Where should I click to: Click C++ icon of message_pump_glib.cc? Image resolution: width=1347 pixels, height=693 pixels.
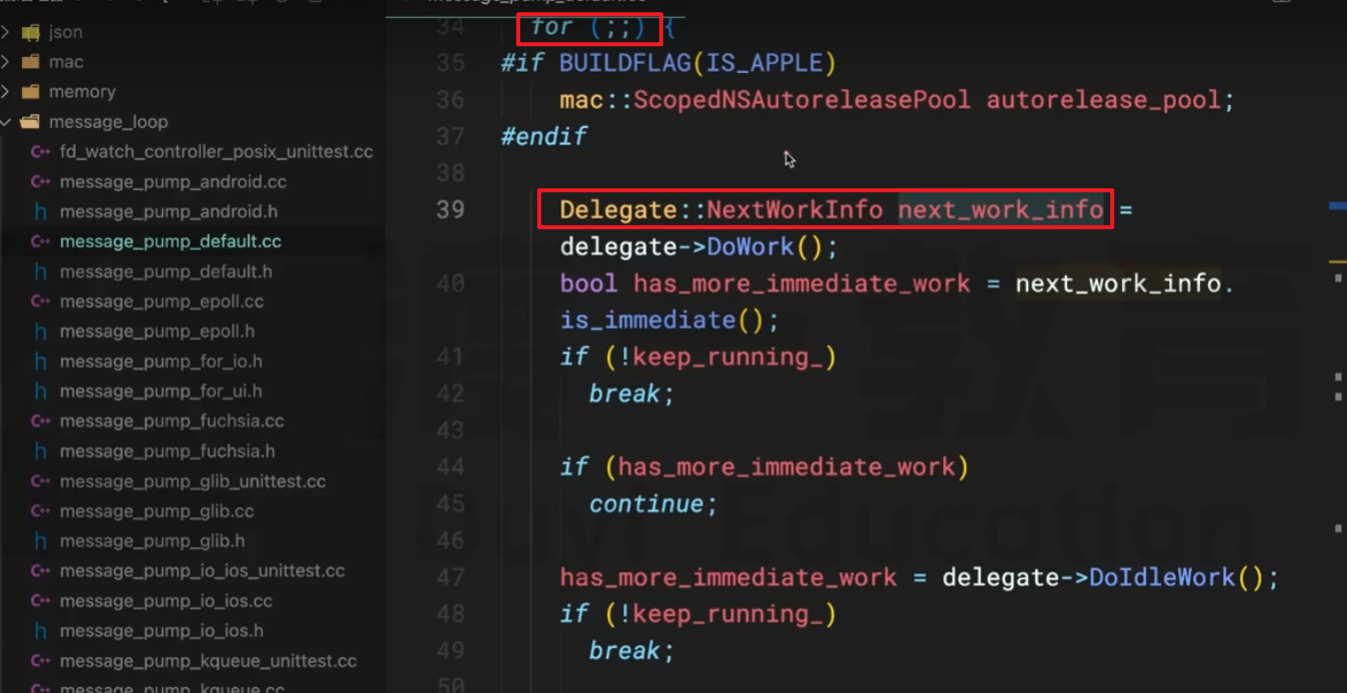[41, 511]
